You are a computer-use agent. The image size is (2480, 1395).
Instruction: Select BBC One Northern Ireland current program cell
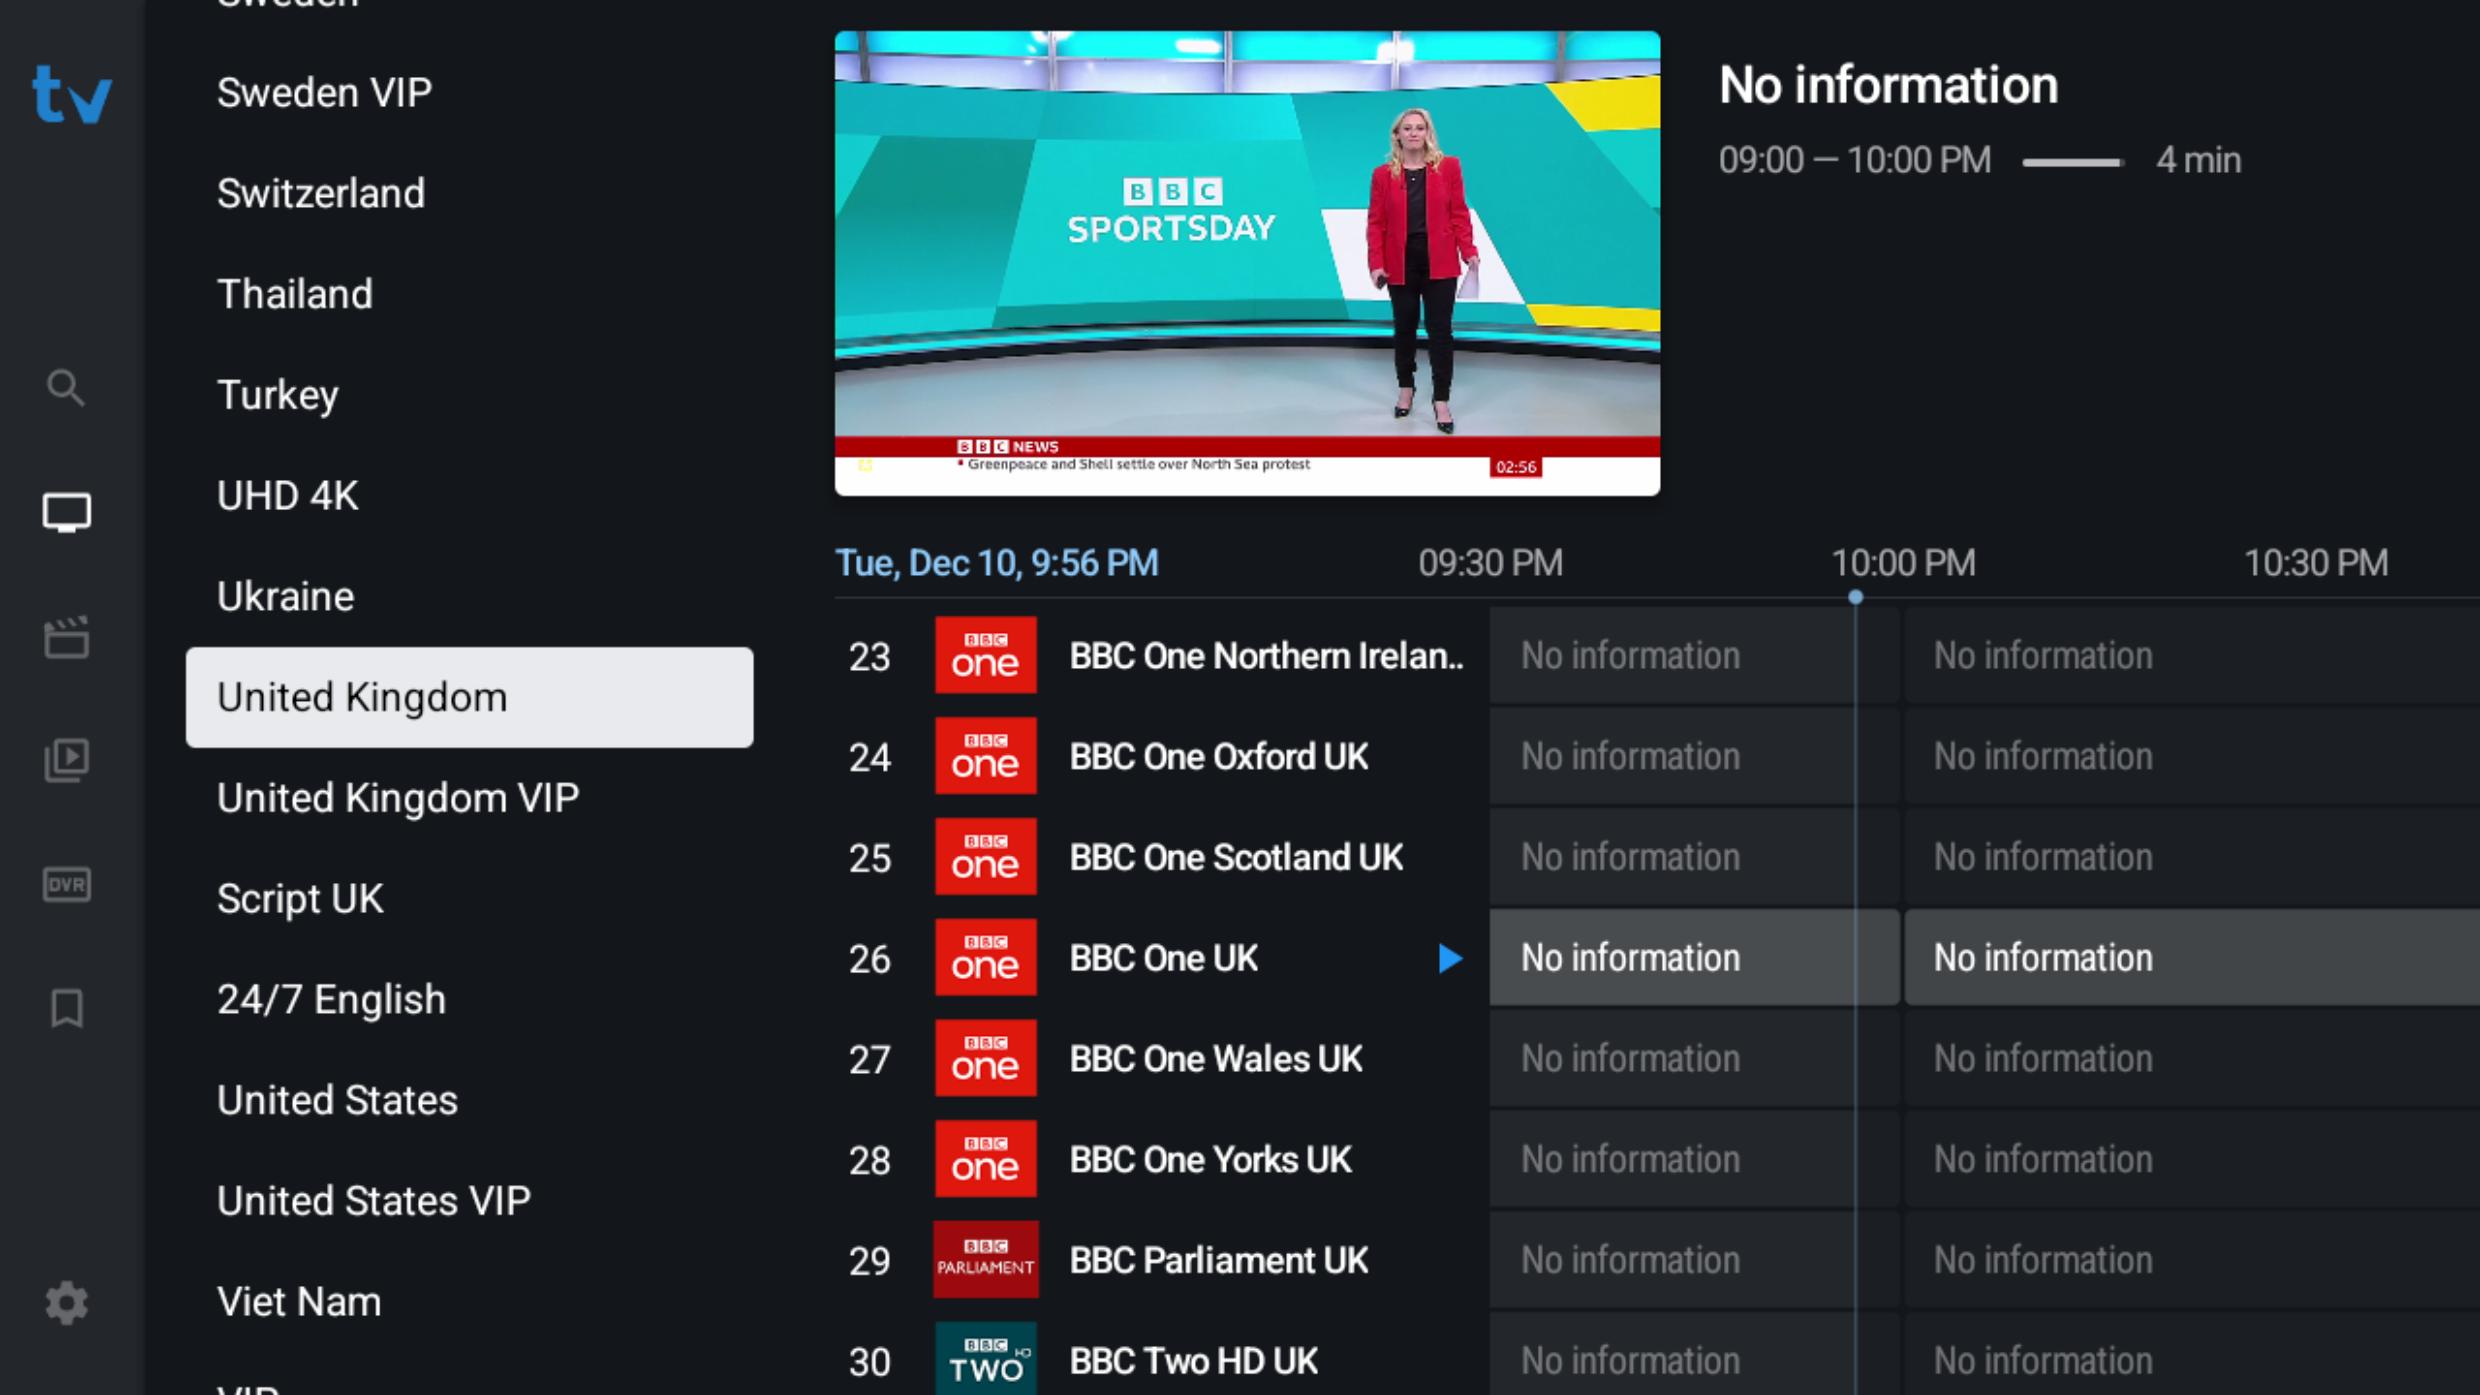click(x=1694, y=656)
